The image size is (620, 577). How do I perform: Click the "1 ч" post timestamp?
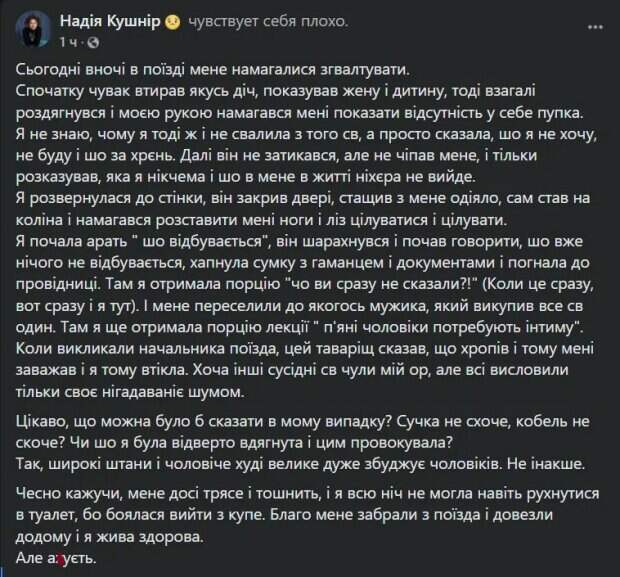pos(68,42)
